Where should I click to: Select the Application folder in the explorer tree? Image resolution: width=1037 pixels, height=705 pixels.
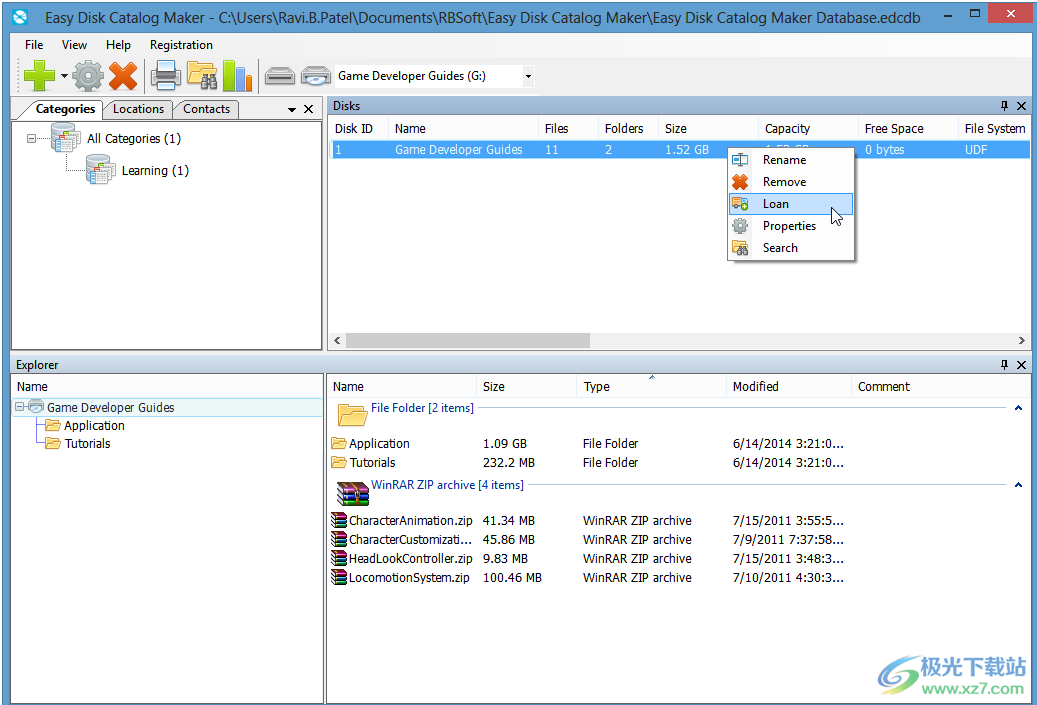[x=94, y=425]
